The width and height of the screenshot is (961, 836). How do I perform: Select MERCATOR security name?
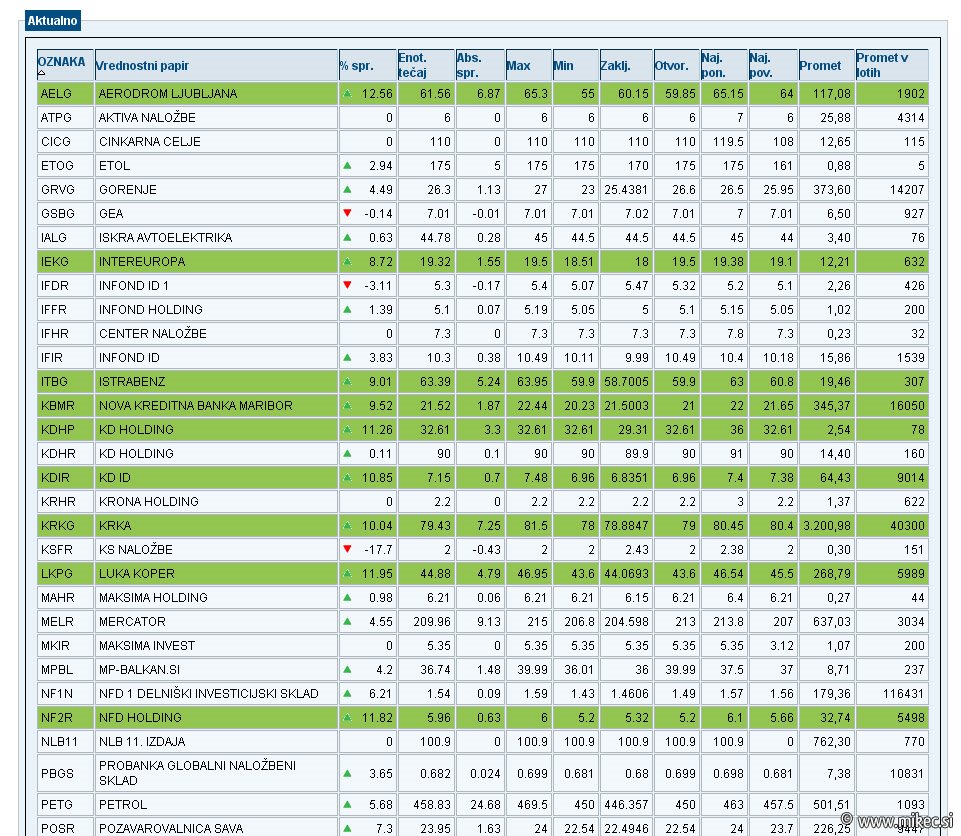pos(132,621)
